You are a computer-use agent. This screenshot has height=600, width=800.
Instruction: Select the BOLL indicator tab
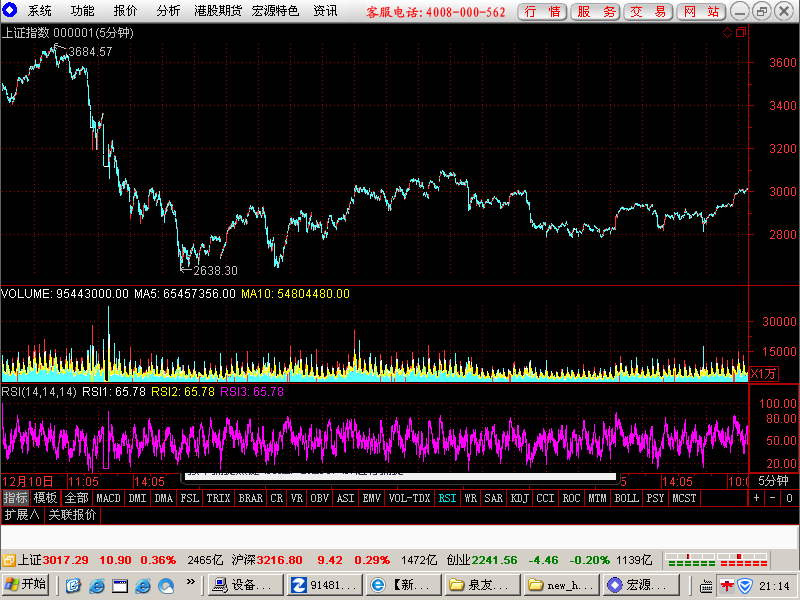(x=627, y=498)
